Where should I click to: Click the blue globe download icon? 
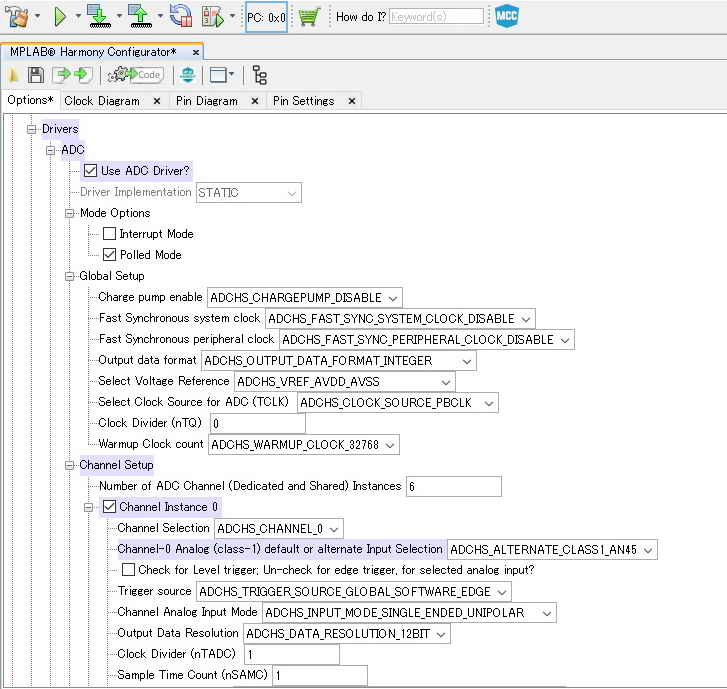[x=187, y=75]
